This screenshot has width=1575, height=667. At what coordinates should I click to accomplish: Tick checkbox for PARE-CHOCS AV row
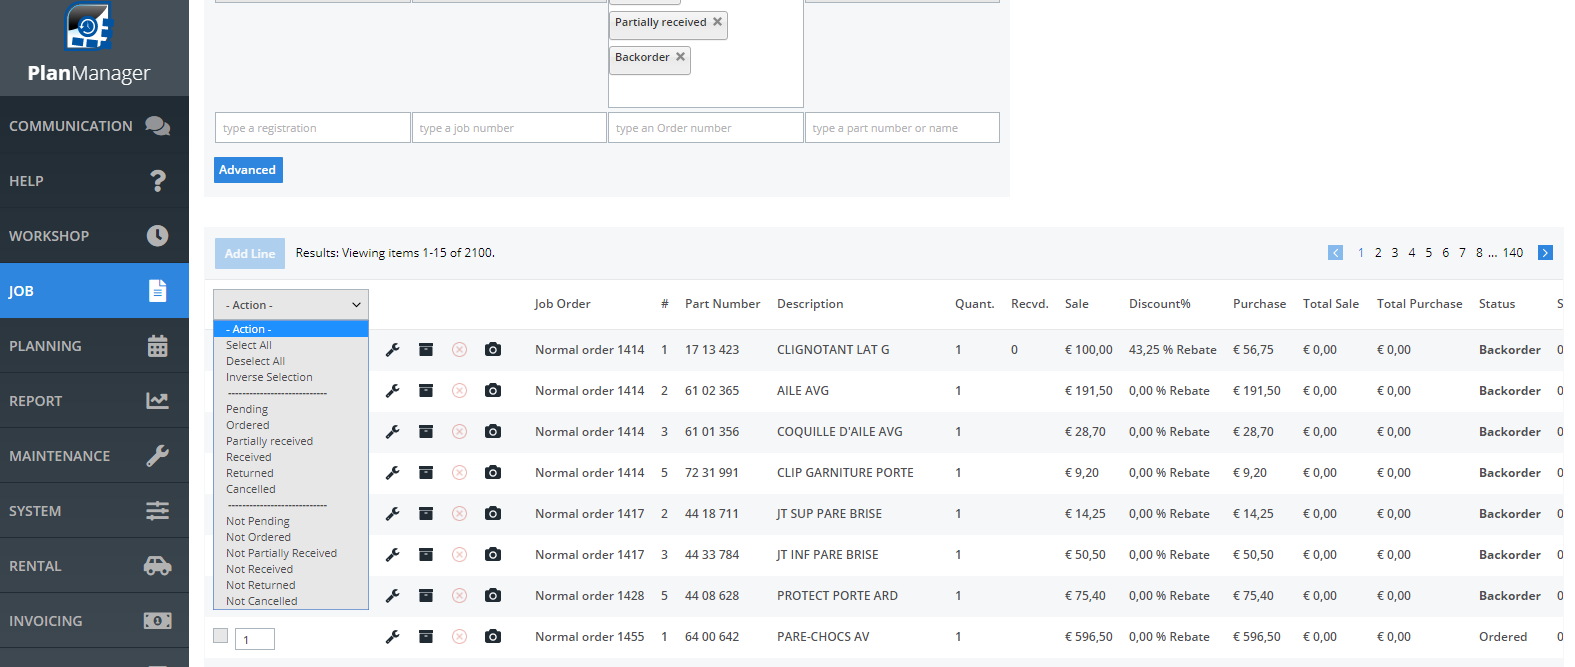pos(221,636)
